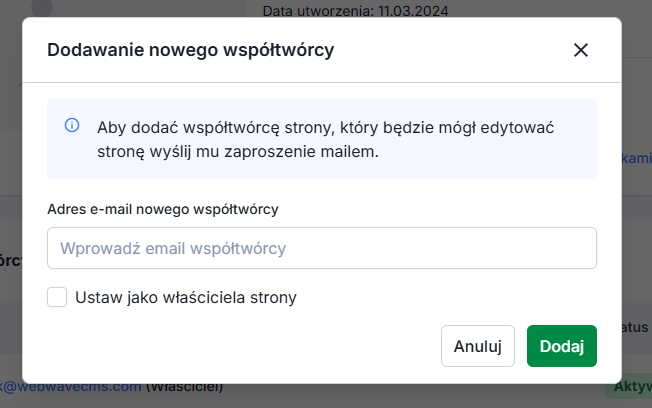Click the green 'Aktyw' status badge

click(628, 388)
